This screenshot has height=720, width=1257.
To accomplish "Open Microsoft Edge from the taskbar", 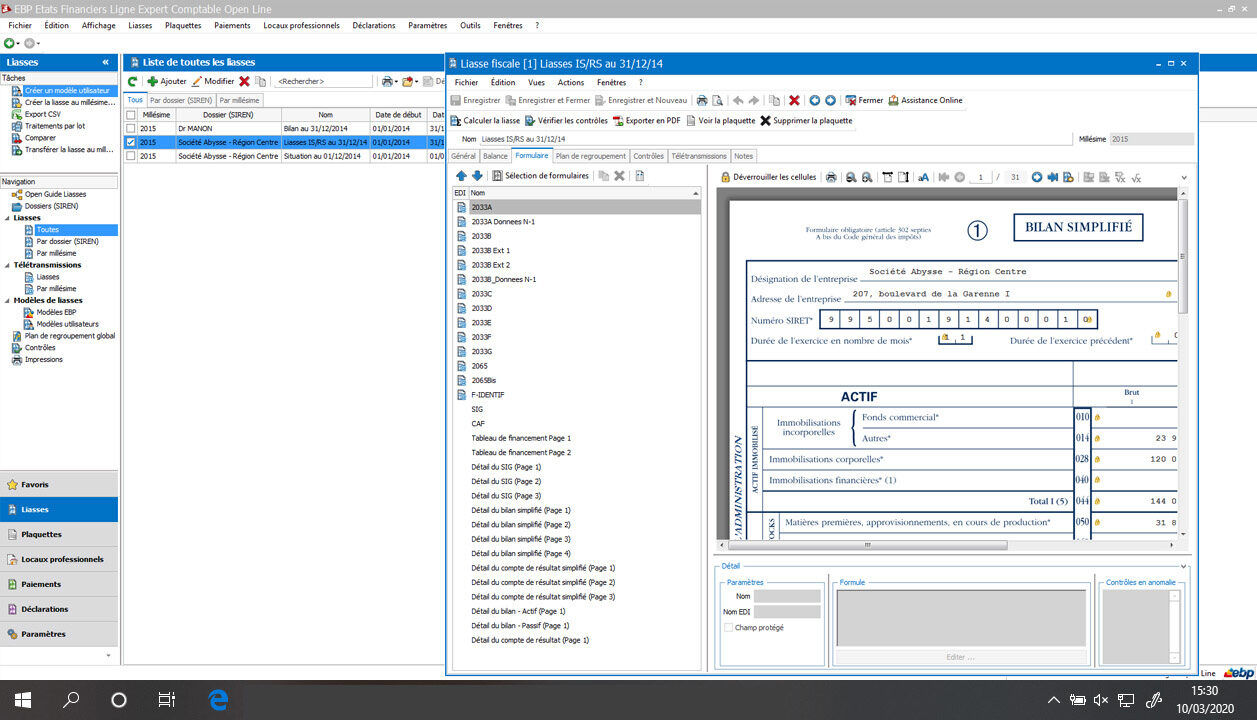I will pos(217,700).
